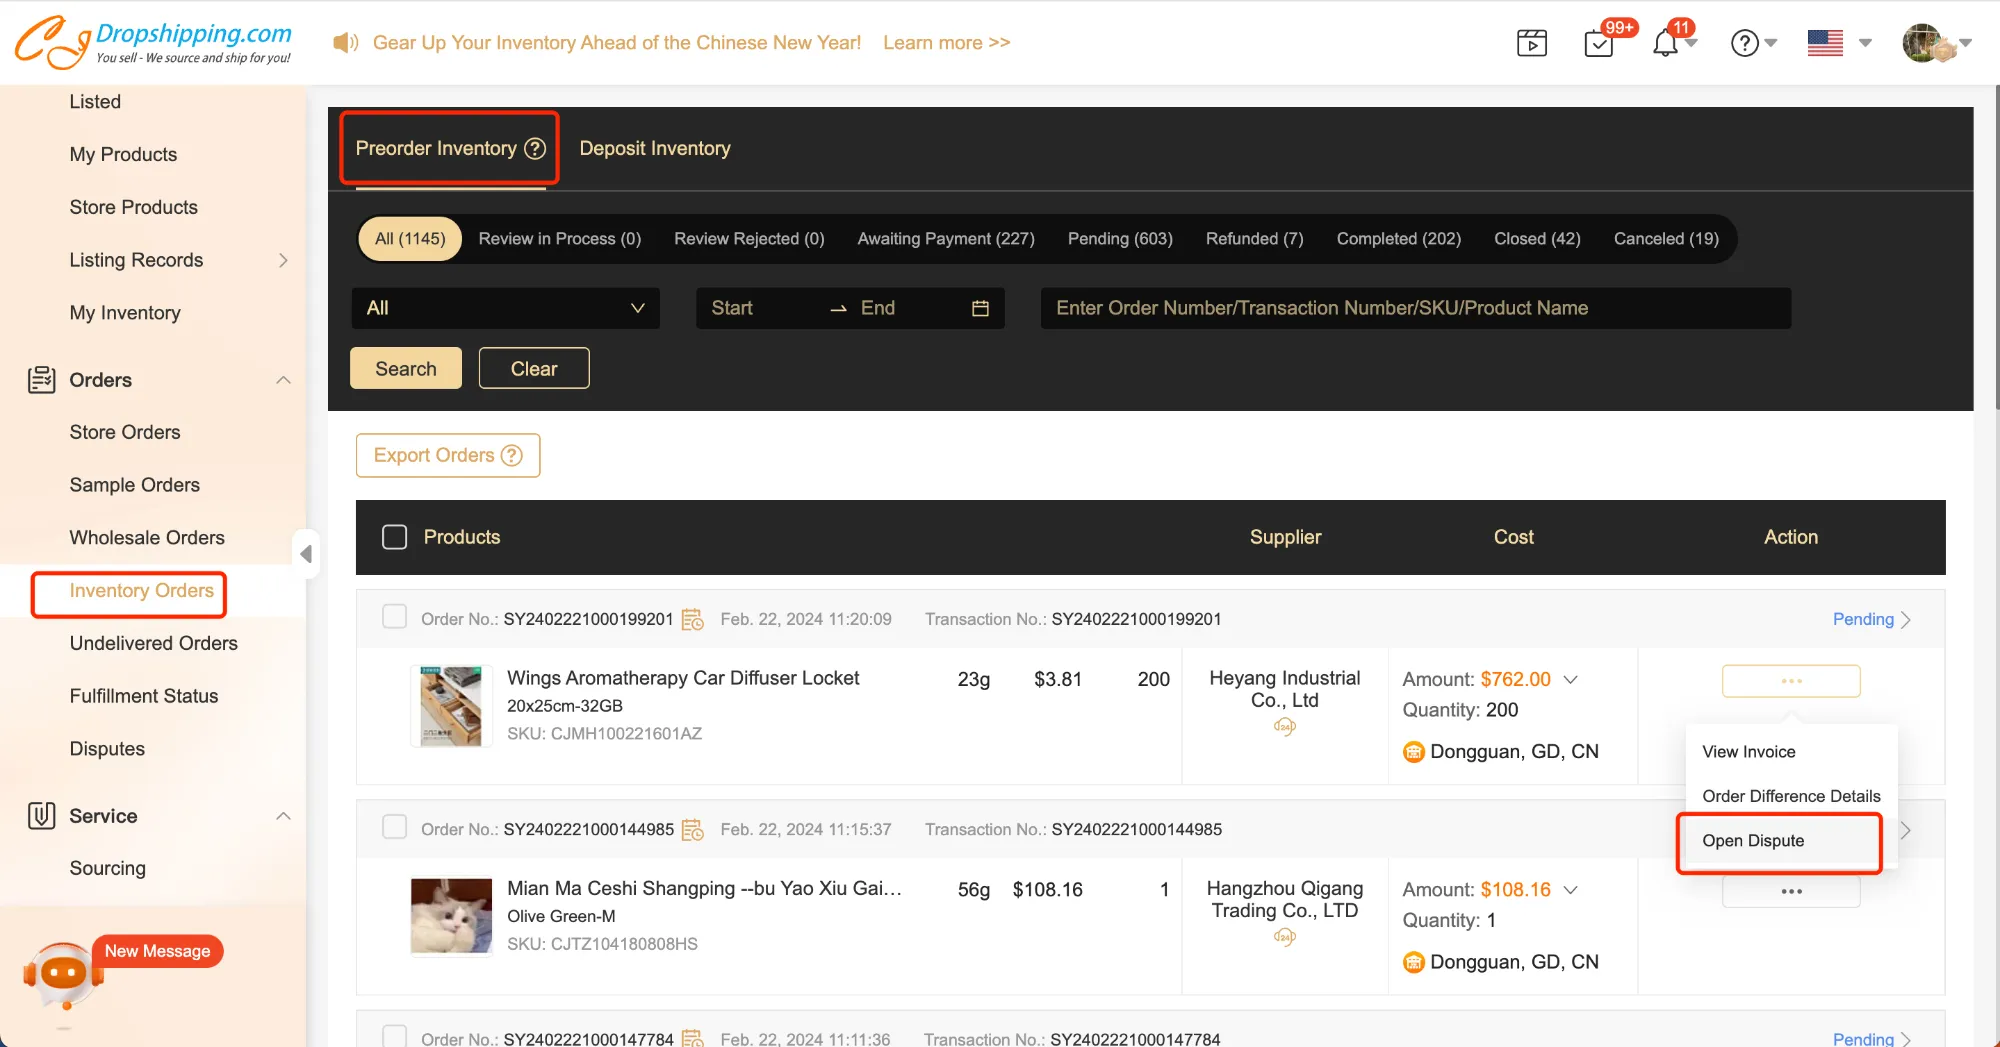Switch to the Deposit Inventory tab

[655, 149]
